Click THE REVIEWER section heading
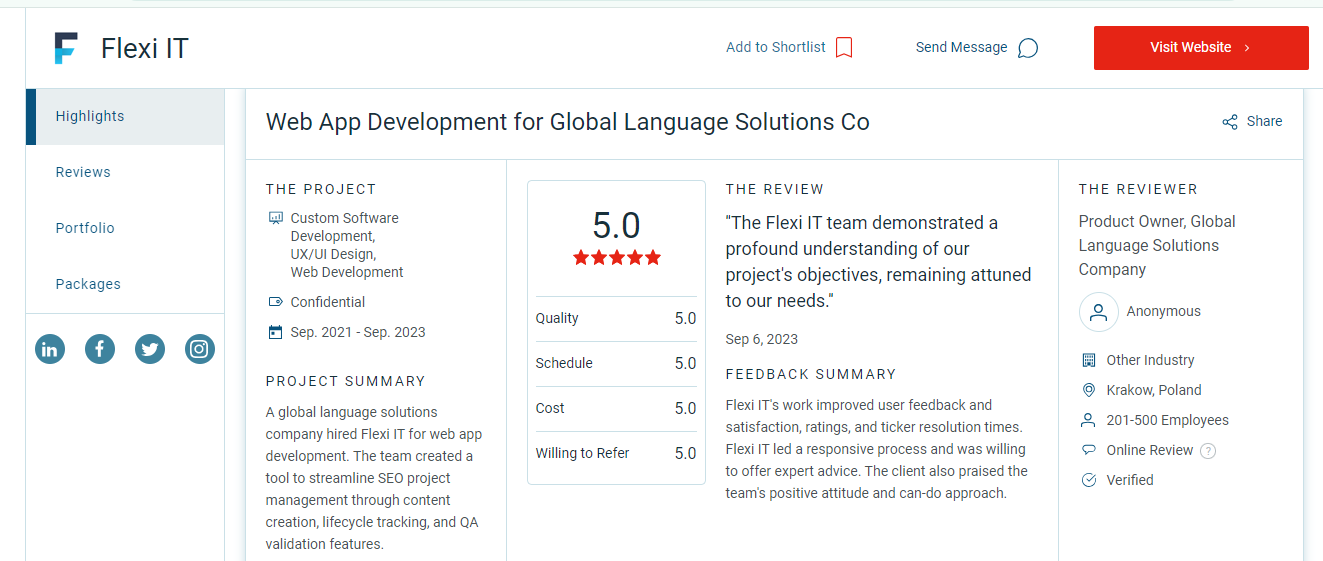1323x561 pixels. pos(1138,189)
